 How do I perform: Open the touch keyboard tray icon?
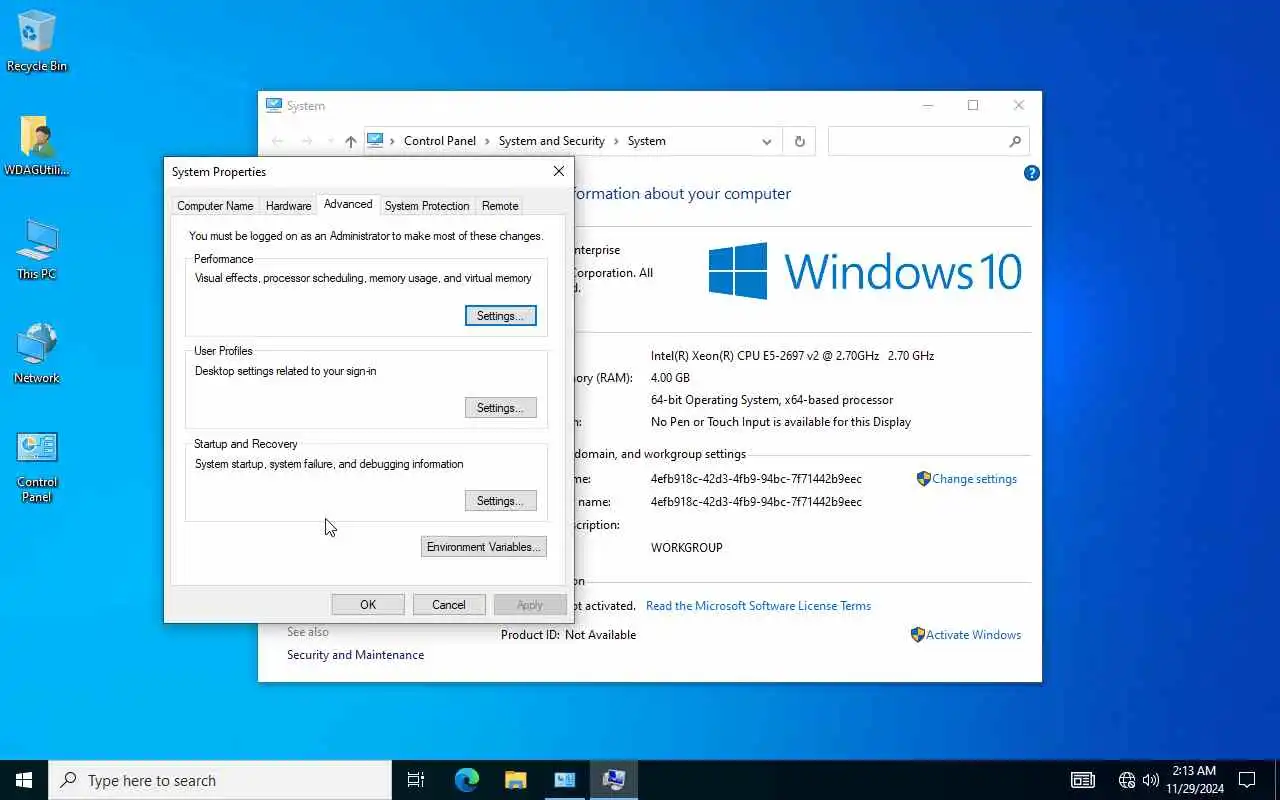[1082, 780]
